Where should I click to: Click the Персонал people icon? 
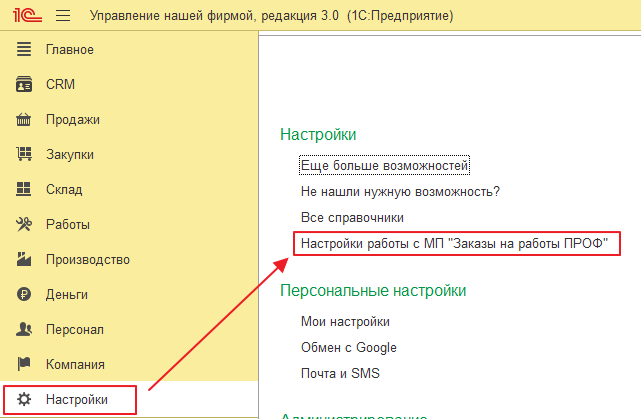coord(24,329)
